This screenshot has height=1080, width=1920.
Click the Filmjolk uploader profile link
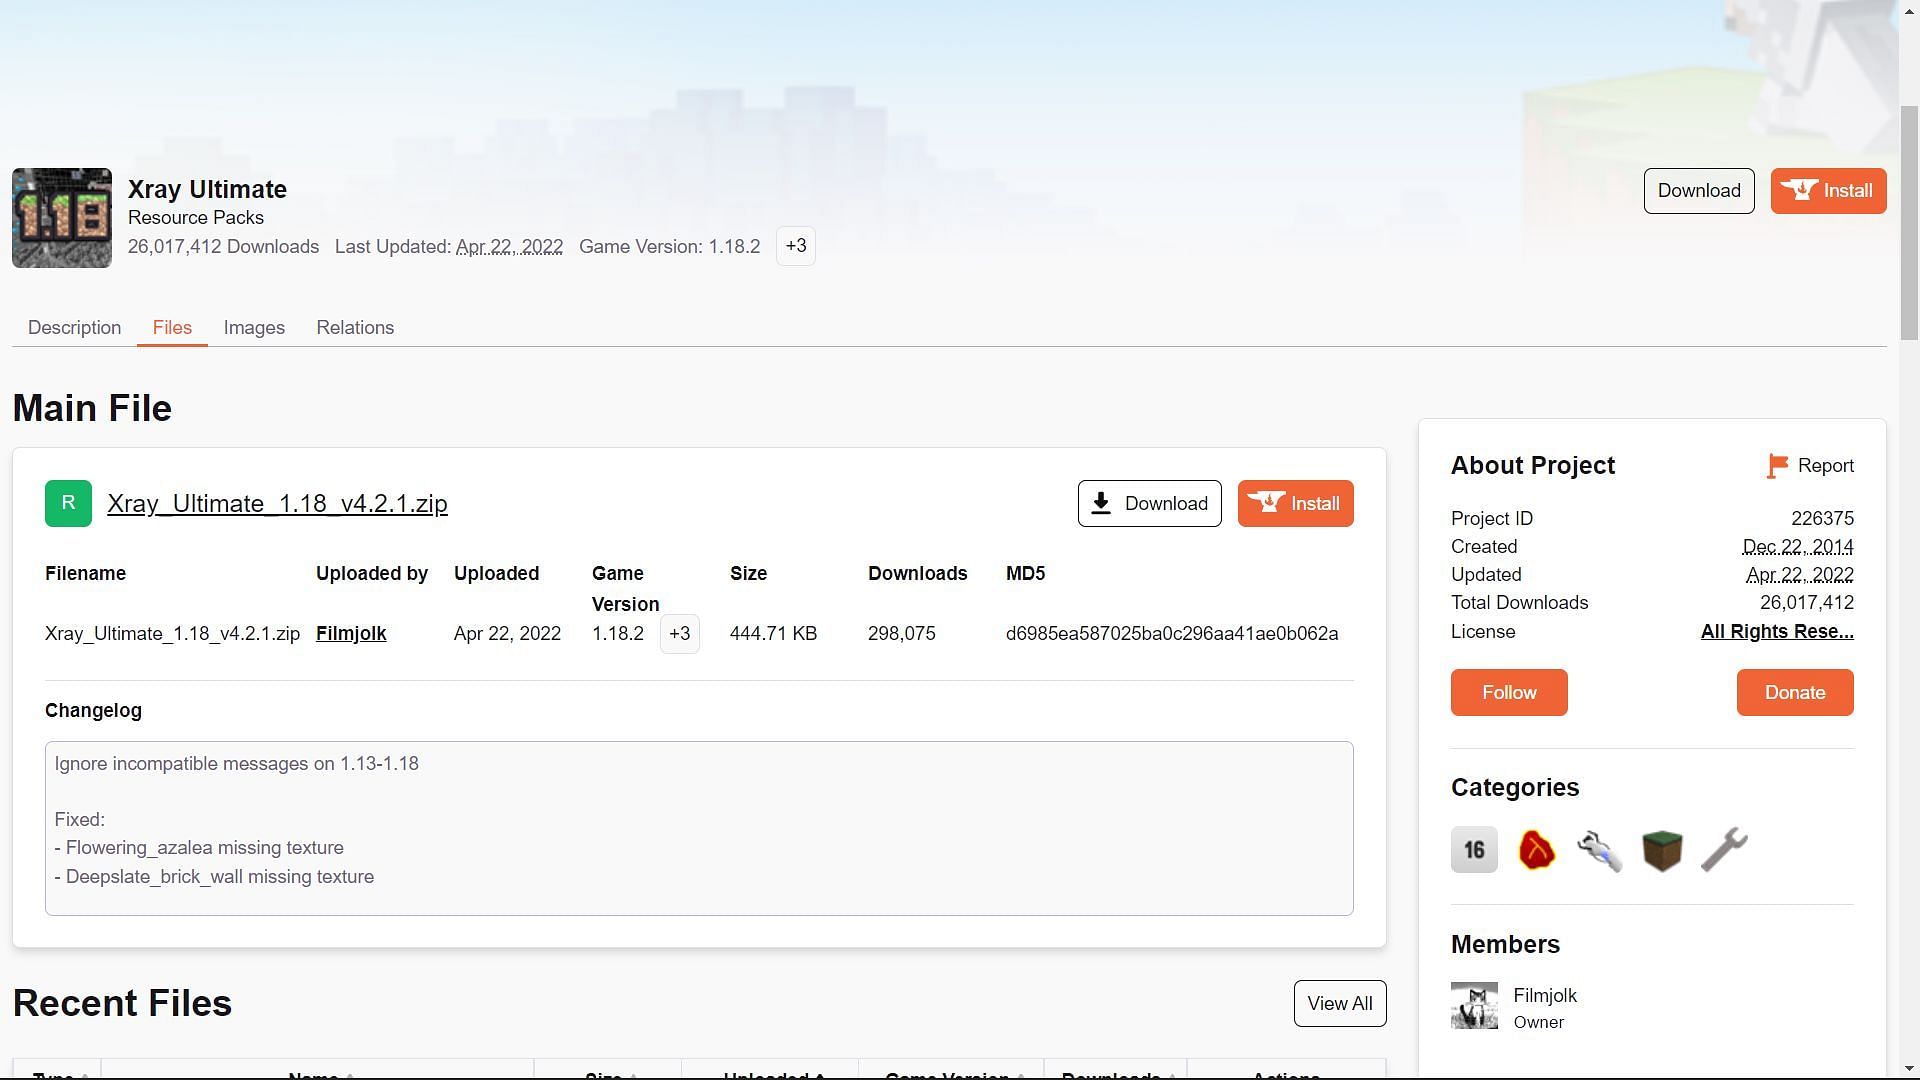(351, 634)
